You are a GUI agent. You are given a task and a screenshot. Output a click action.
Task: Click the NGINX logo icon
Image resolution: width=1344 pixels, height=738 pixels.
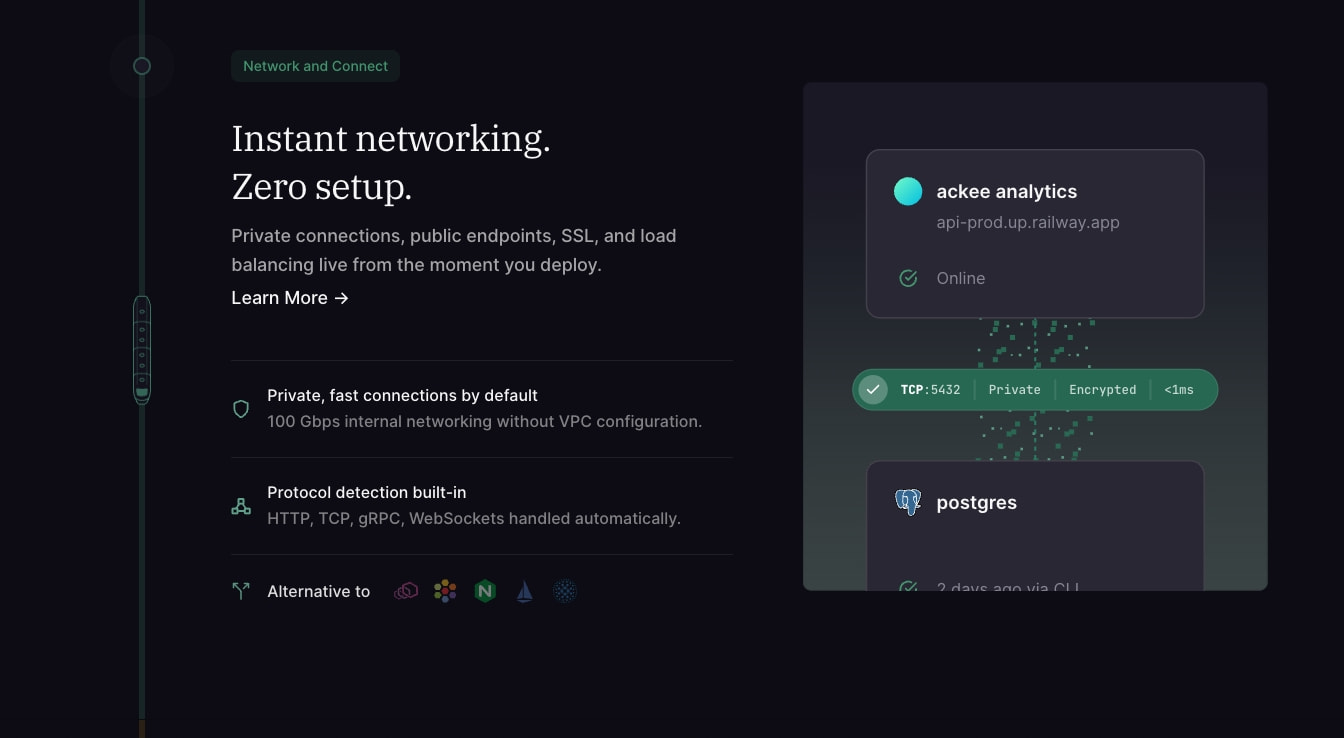485,591
